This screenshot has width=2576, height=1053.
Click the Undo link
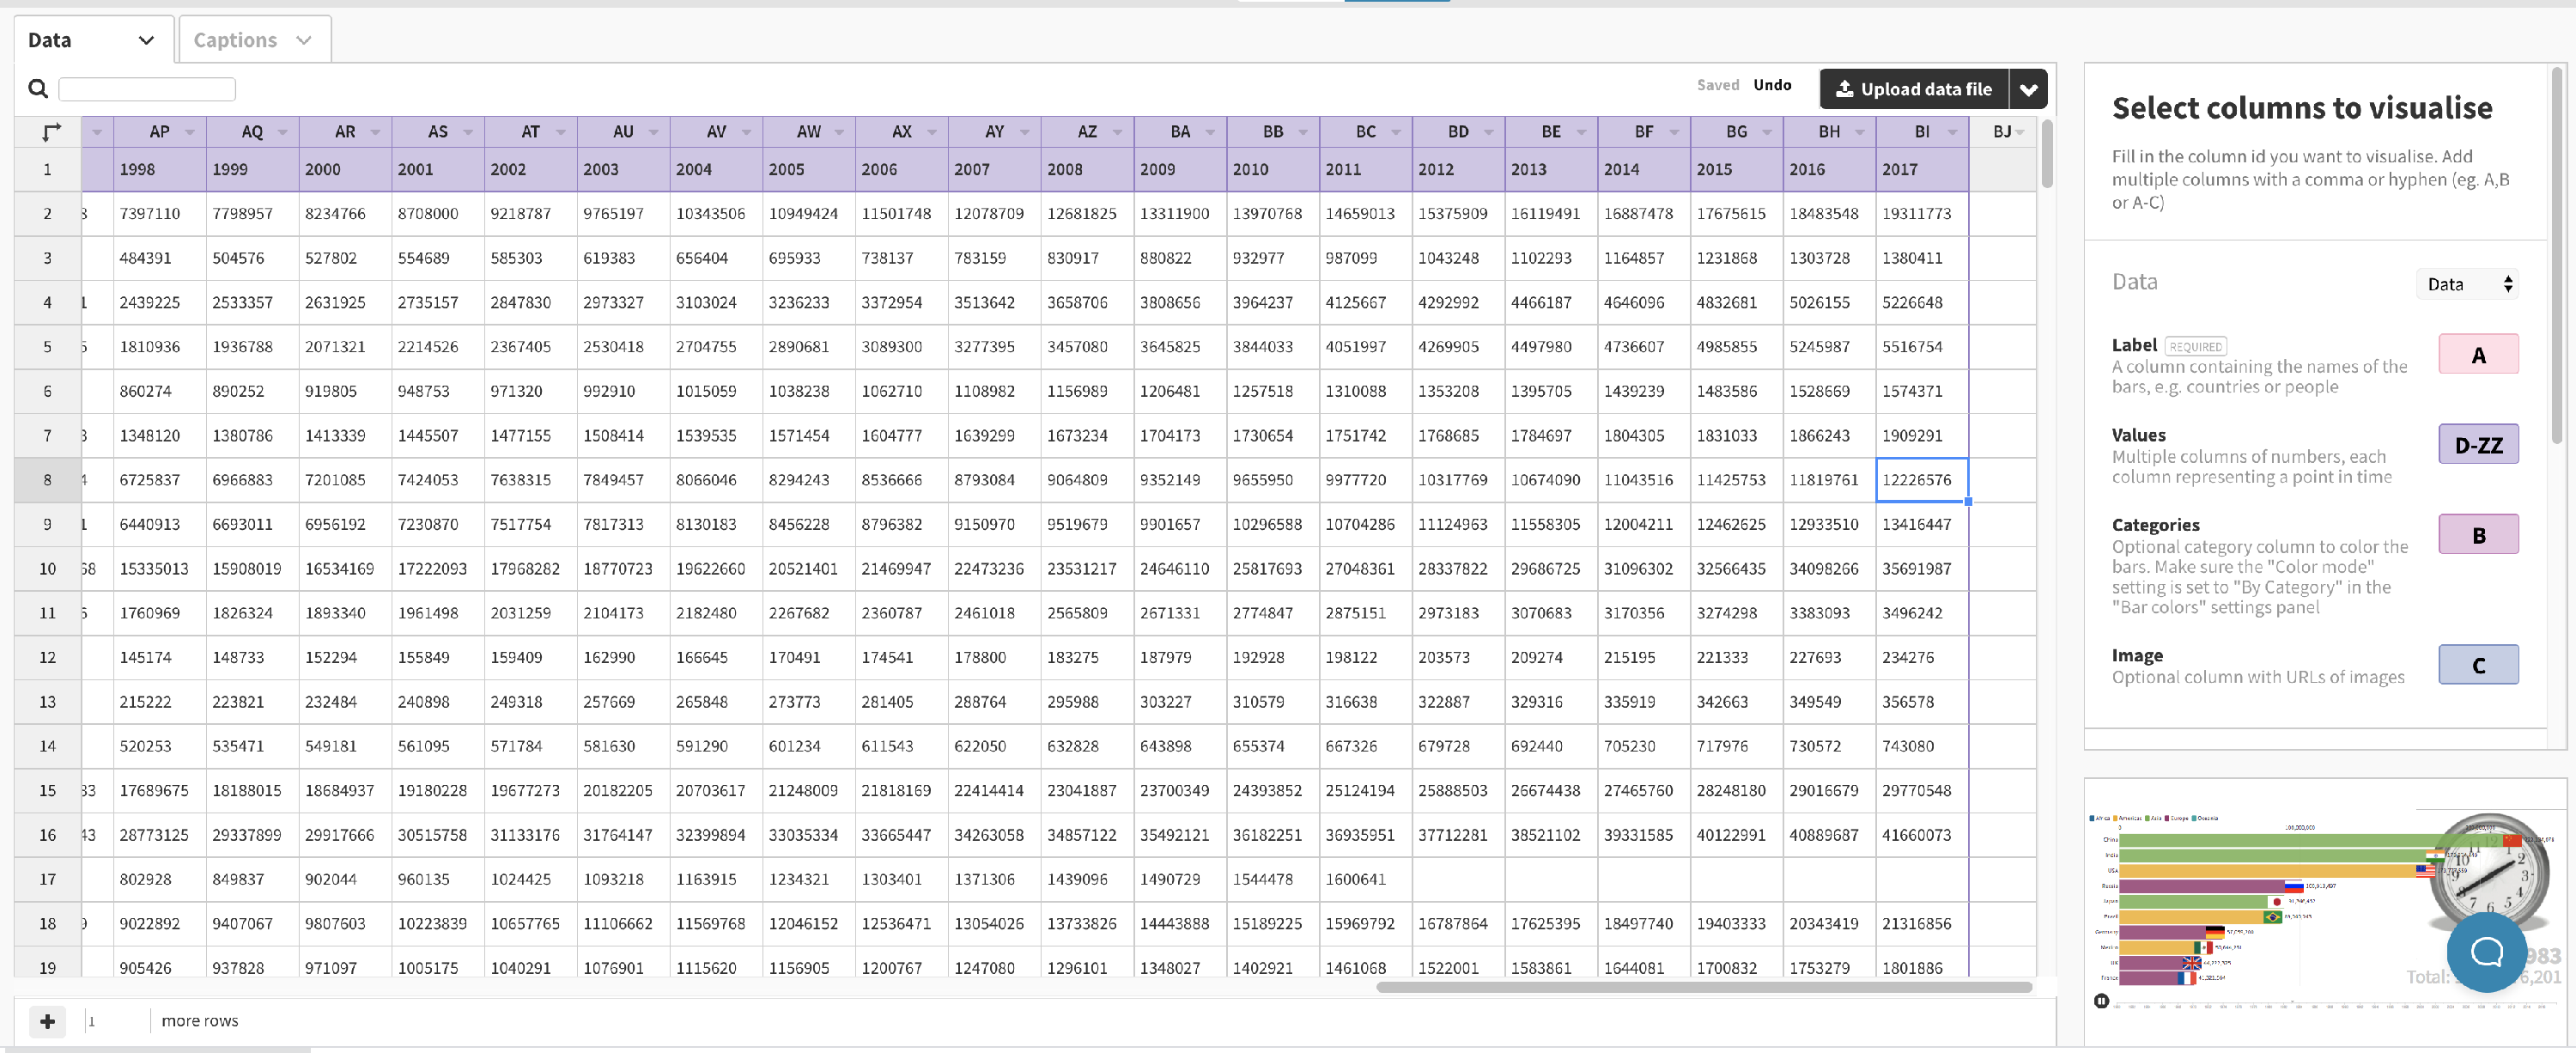[x=1772, y=85]
